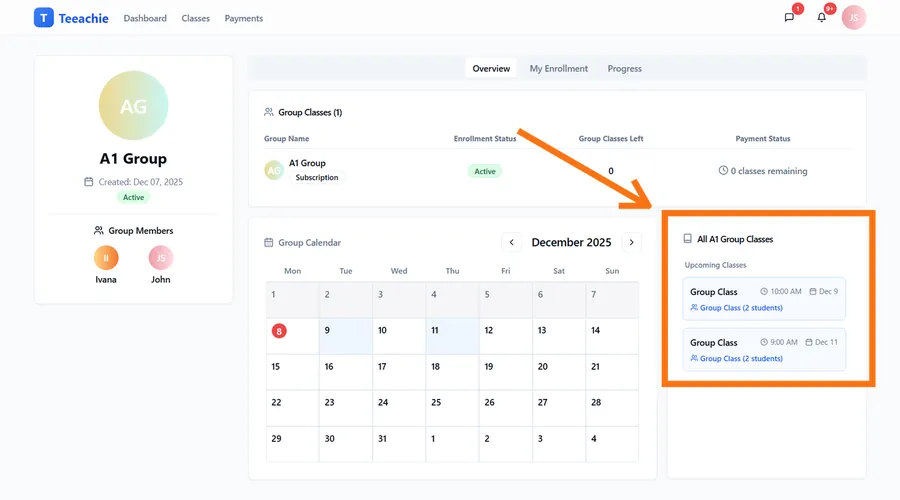Click the A1 Group name link in table
900x500 pixels.
pos(307,163)
